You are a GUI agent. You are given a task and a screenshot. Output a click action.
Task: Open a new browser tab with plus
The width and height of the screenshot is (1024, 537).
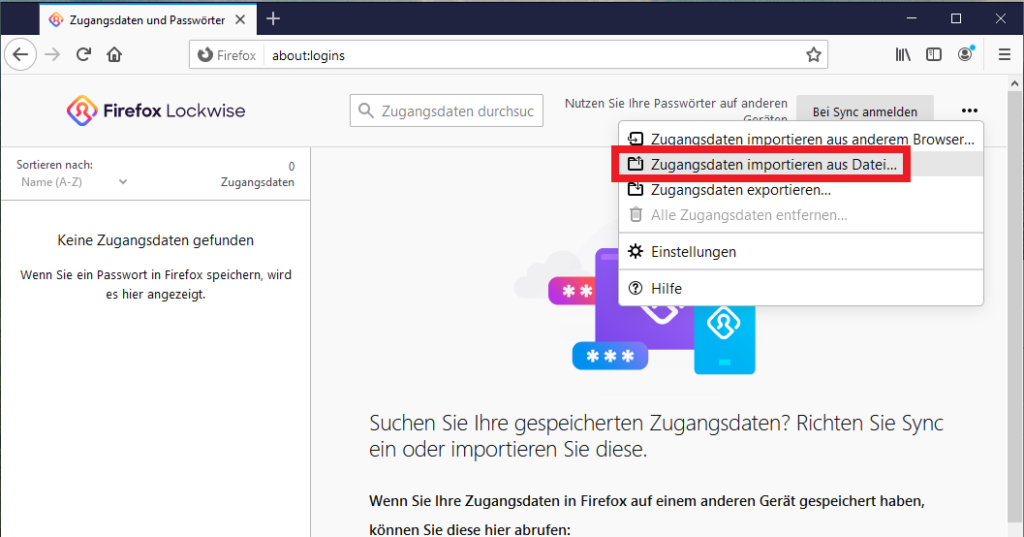point(273,20)
